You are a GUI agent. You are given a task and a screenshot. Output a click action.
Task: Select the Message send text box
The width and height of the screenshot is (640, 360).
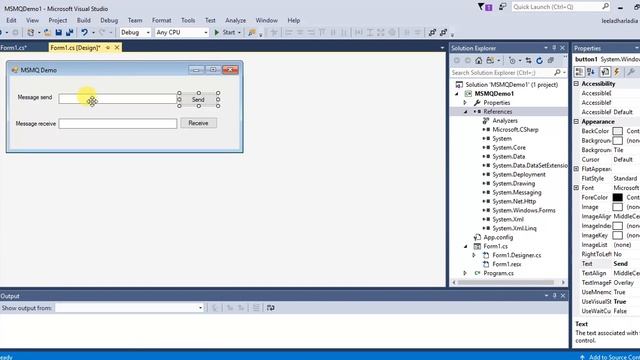118,98
